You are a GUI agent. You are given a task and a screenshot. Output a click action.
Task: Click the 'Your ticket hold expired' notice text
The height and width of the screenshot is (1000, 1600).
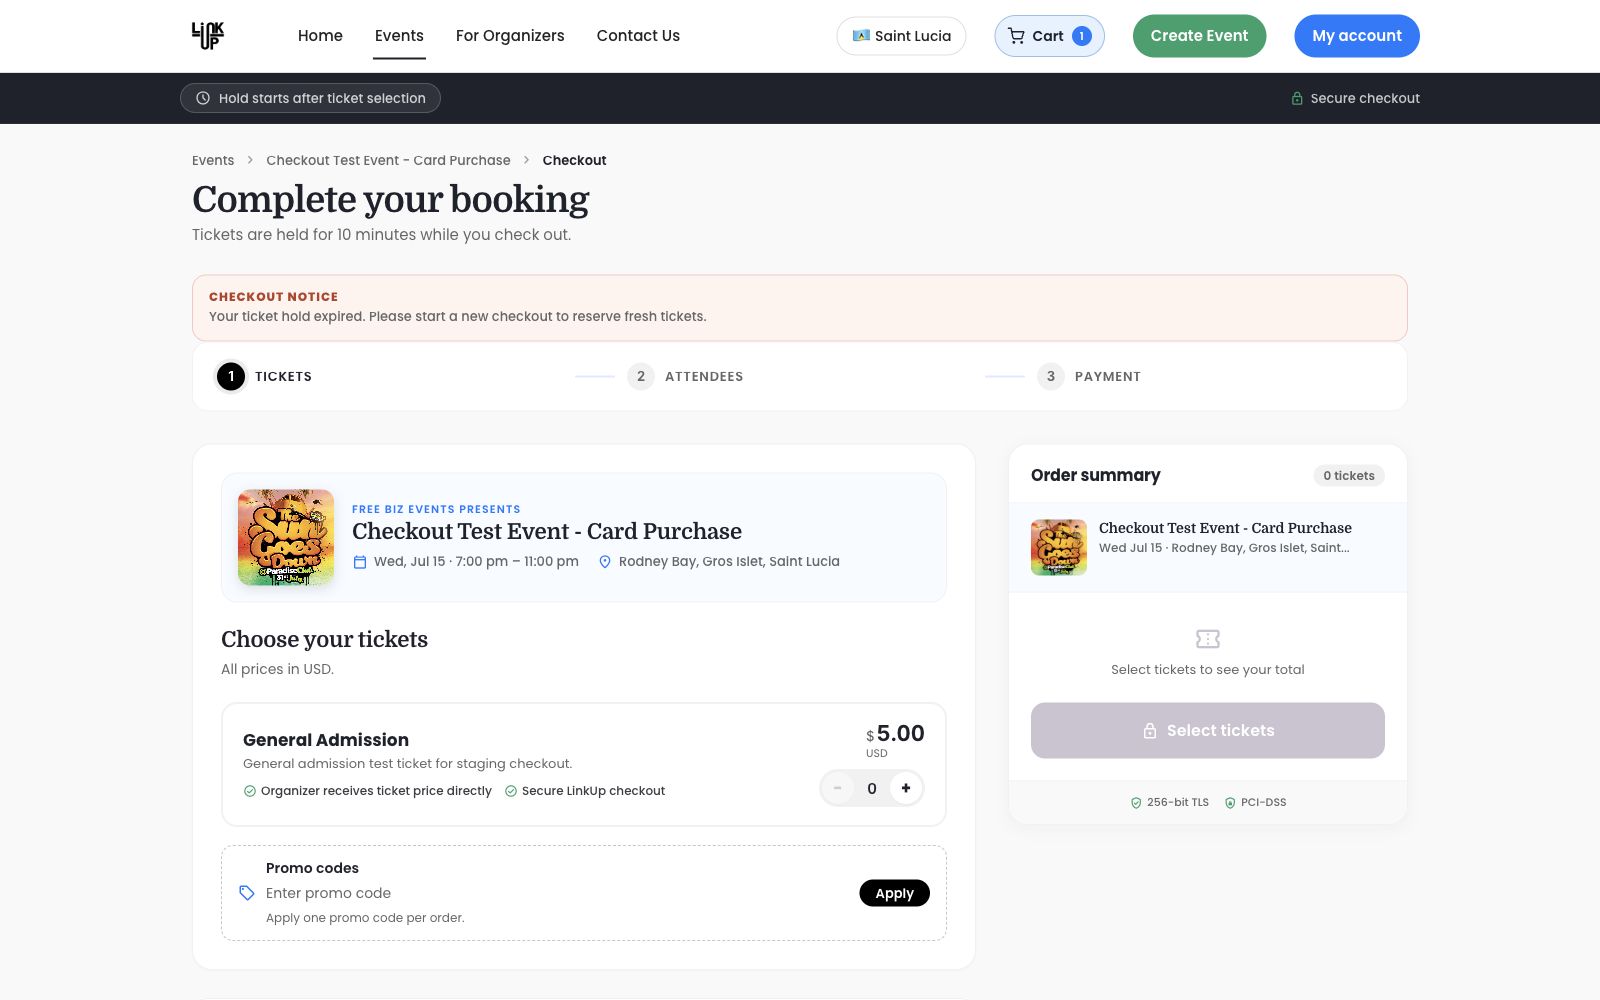(x=457, y=316)
